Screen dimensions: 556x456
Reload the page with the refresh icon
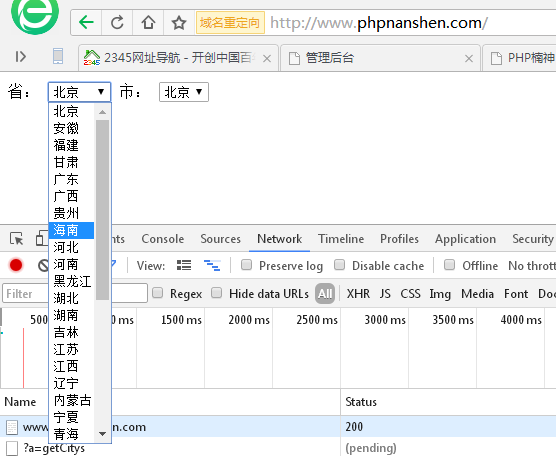point(117,23)
